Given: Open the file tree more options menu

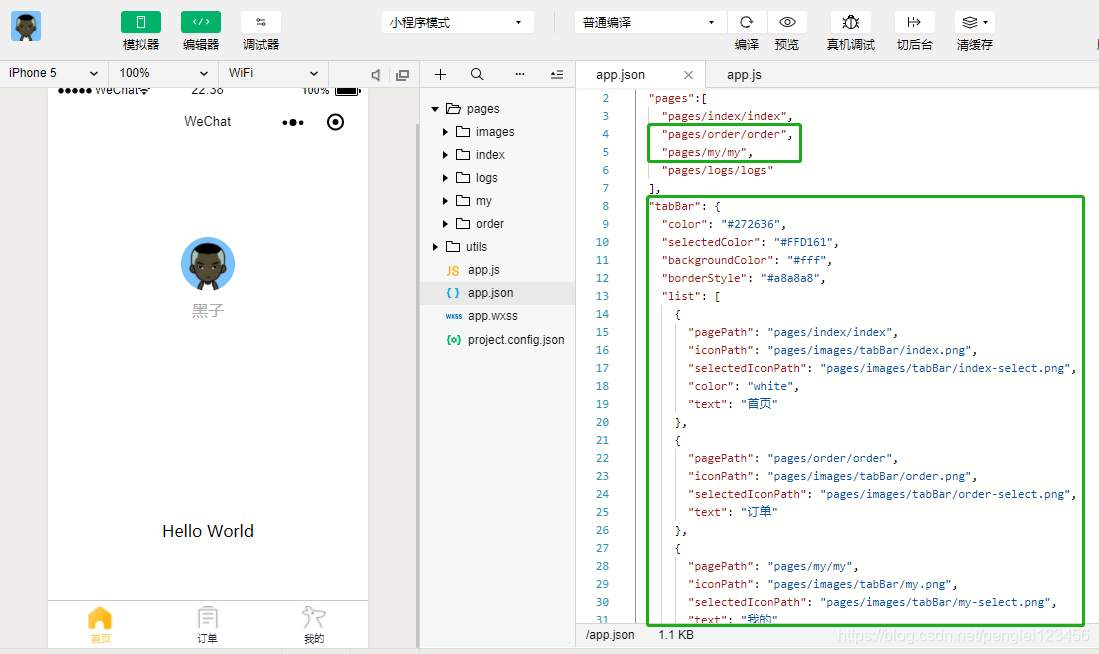Looking at the screenshot, I should 519,74.
